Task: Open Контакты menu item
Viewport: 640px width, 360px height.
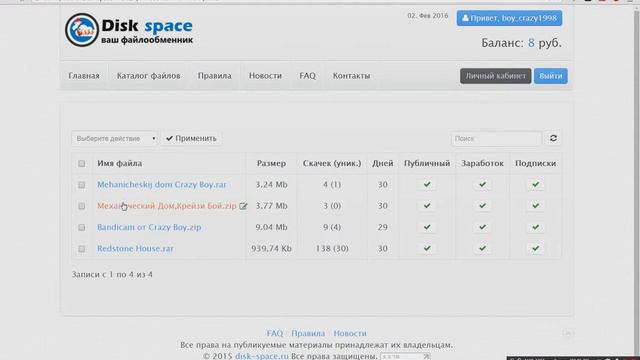Action: click(x=351, y=76)
